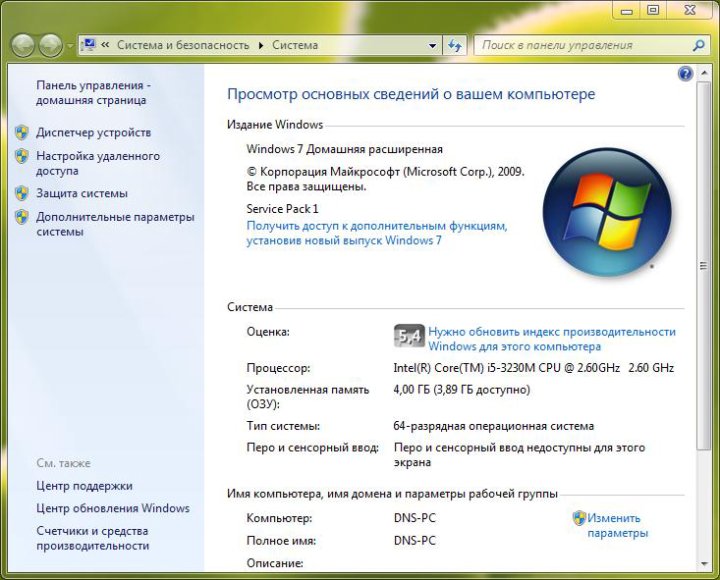
Task: Click the "Поиск в панели управления" search field
Action: click(x=580, y=45)
